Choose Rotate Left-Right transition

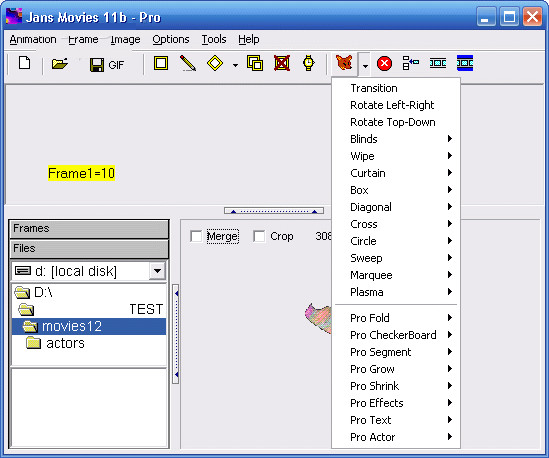[x=396, y=105]
